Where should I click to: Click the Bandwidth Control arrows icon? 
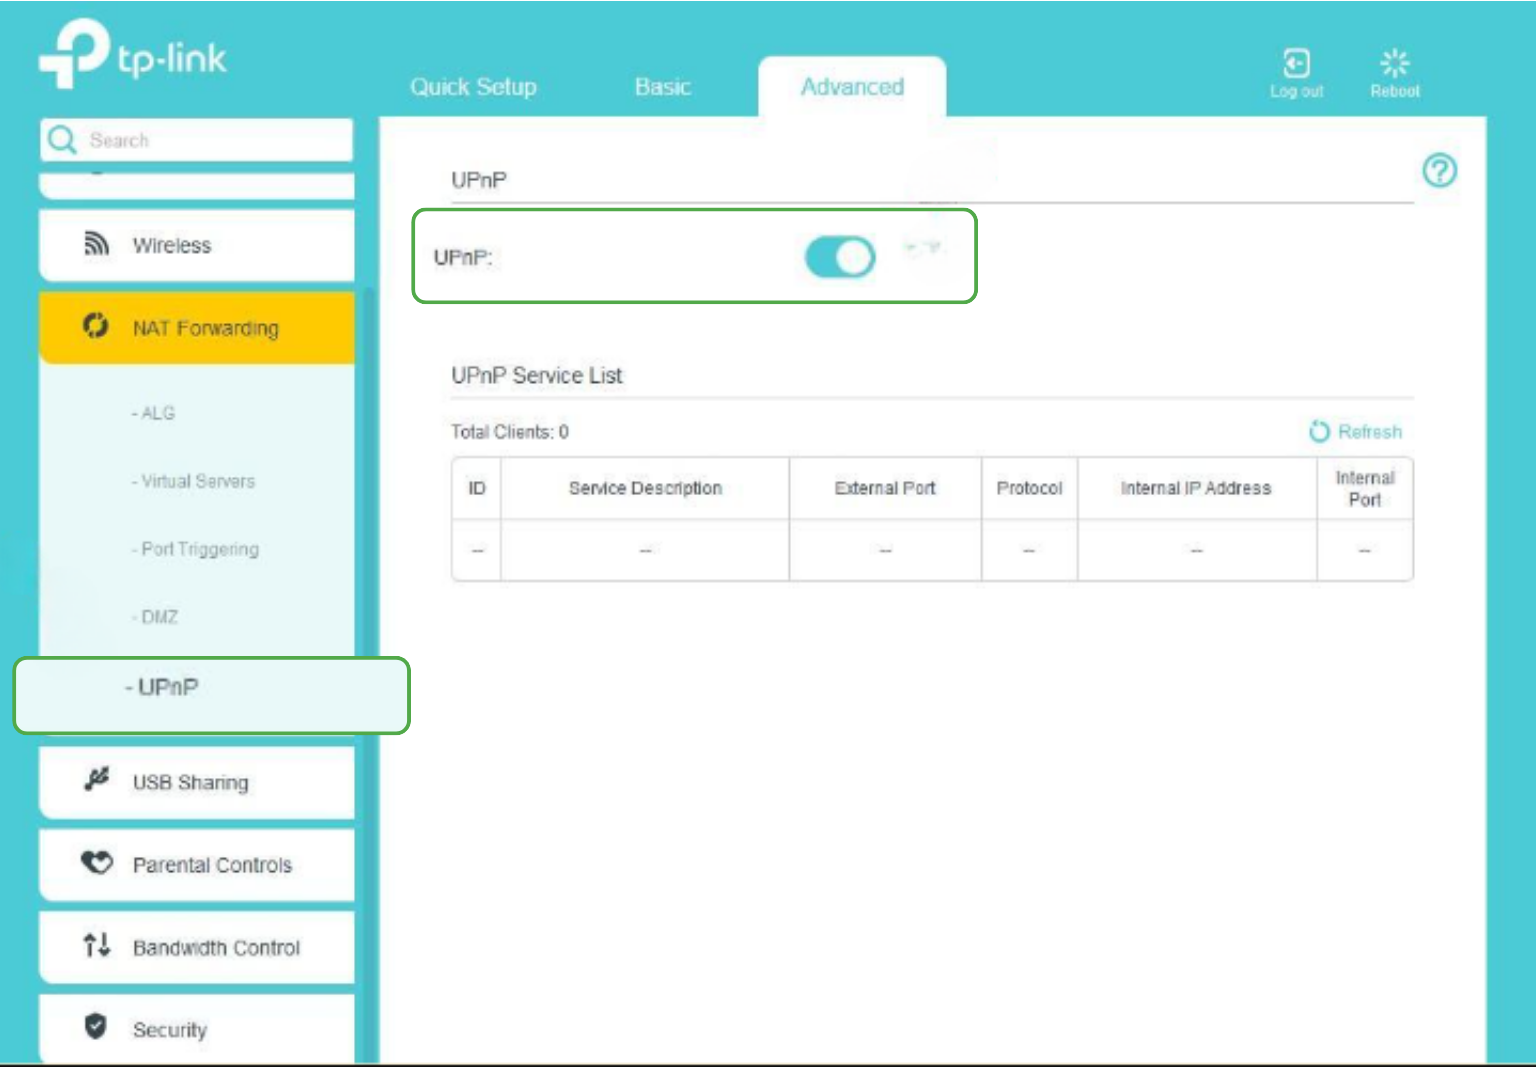coord(96,945)
